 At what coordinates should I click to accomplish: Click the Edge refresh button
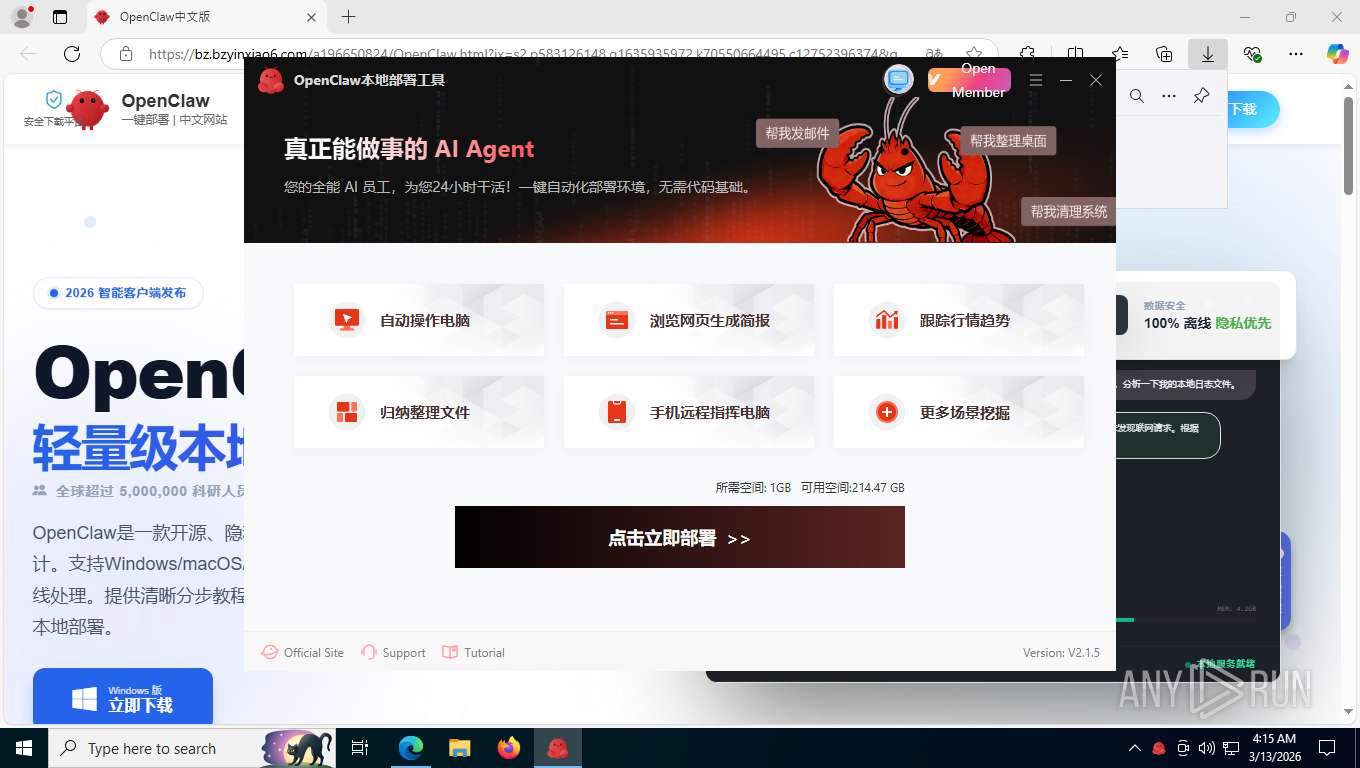click(72, 54)
